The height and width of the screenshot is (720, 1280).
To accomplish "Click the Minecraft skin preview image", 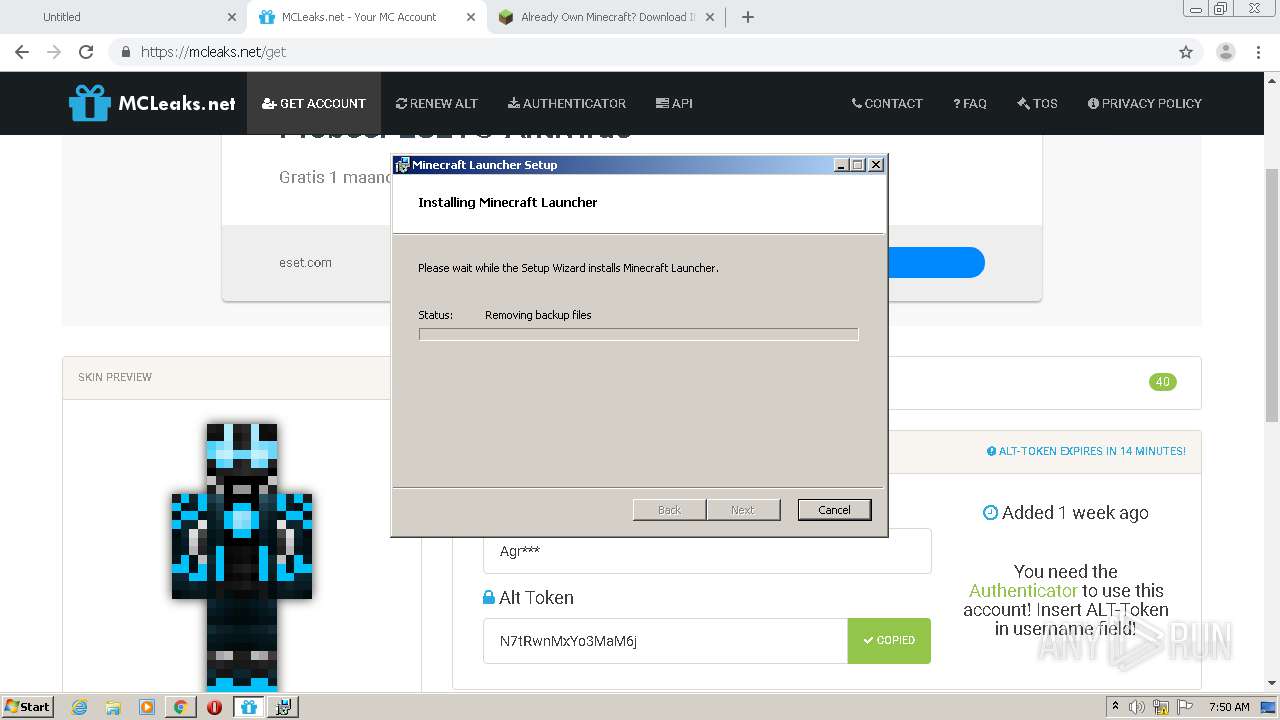I will click(x=242, y=556).
